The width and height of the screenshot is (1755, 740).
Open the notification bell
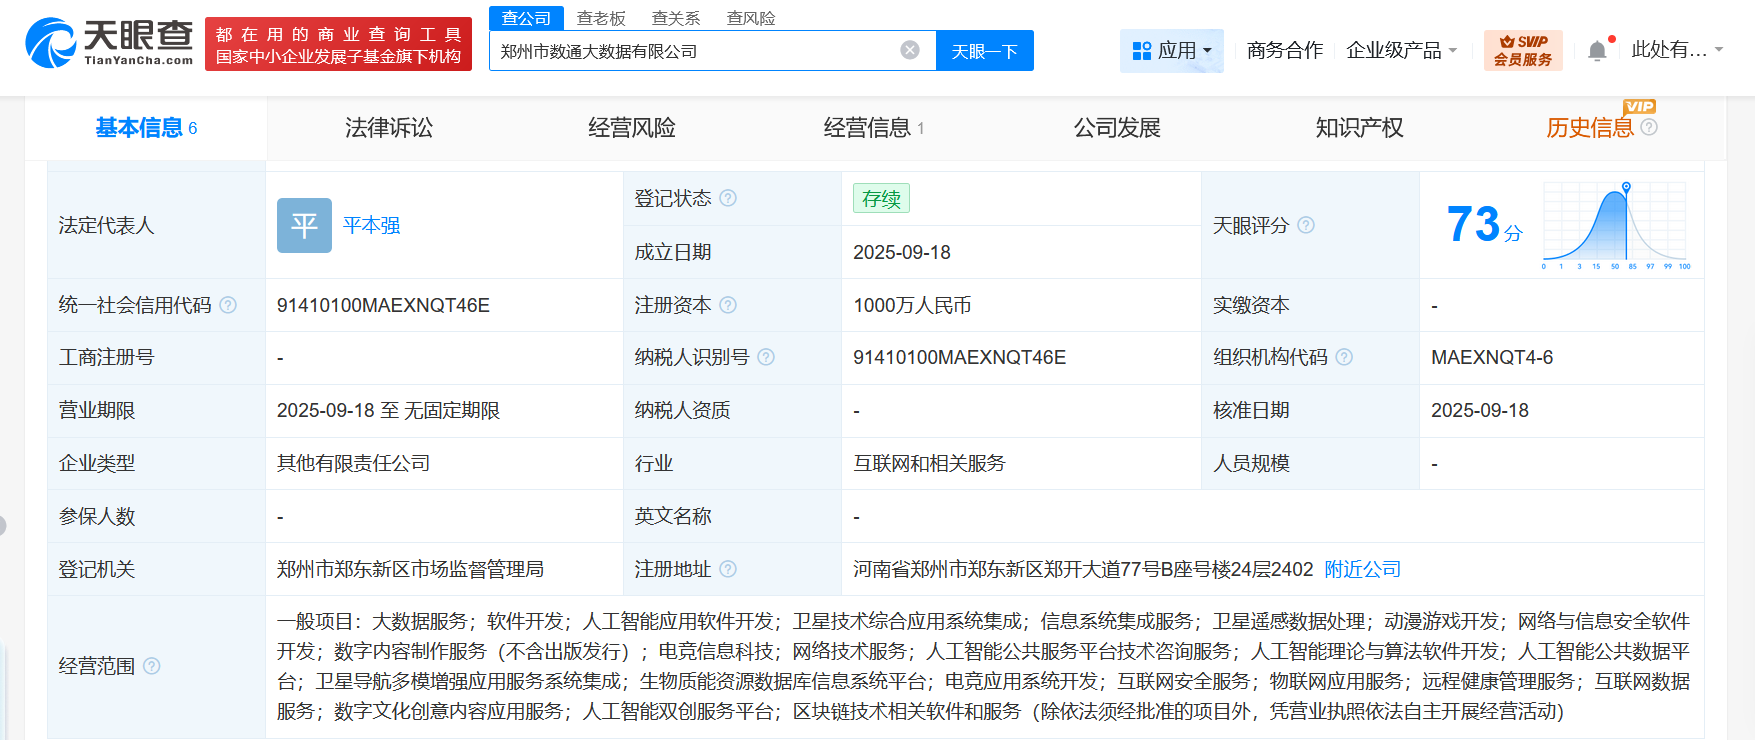coord(1597,51)
